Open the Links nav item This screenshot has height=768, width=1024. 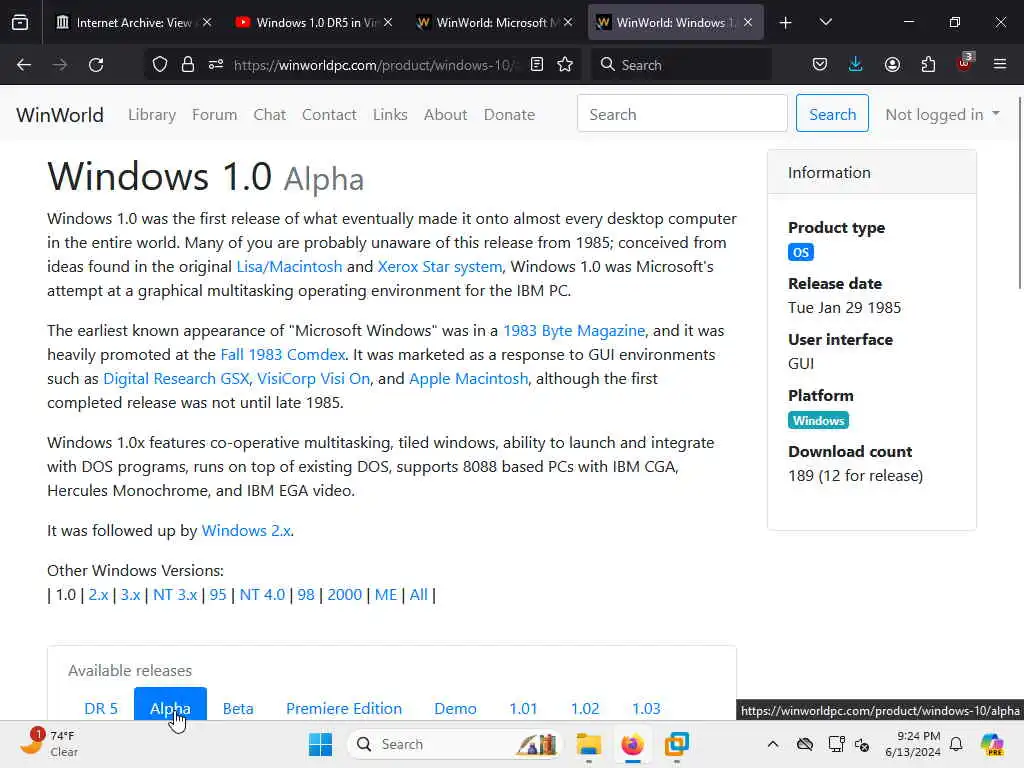point(390,114)
